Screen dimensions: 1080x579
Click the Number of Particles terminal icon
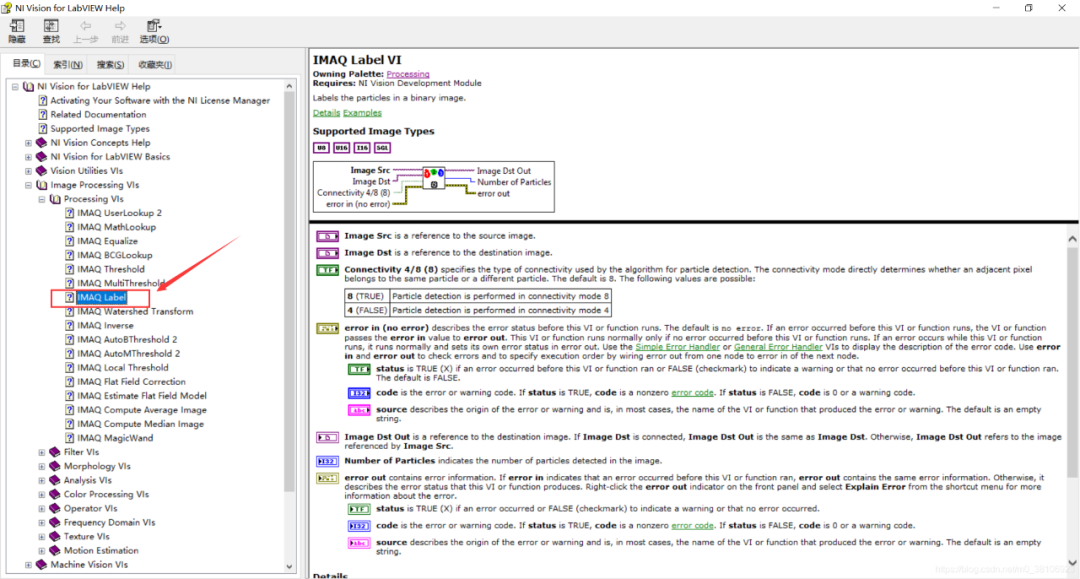[327, 461]
